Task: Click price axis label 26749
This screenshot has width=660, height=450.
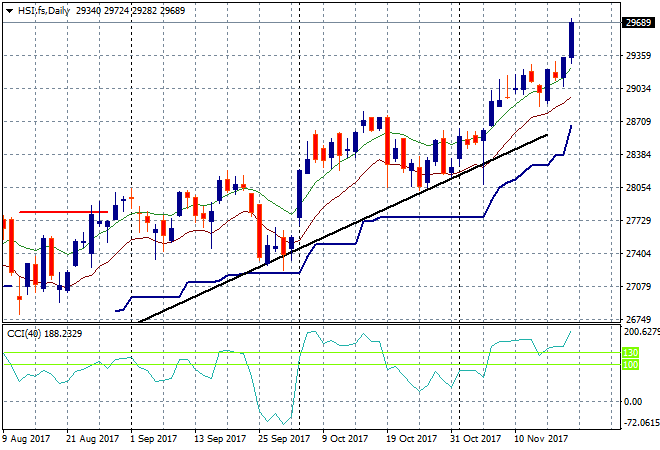Action: pyautogui.click(x=638, y=320)
